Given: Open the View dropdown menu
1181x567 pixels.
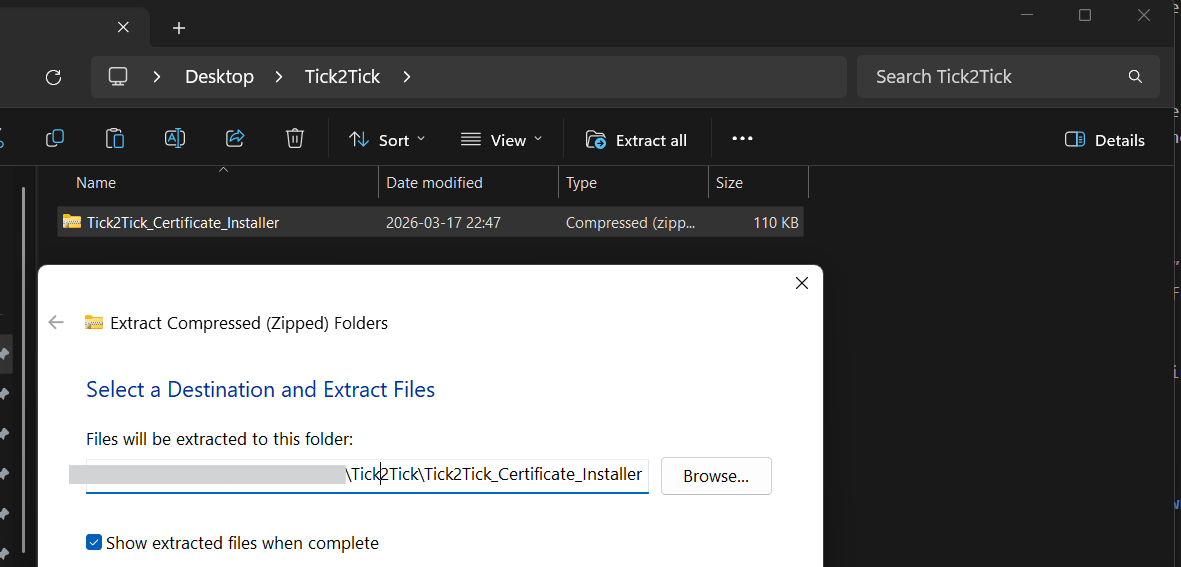Looking at the screenshot, I should coord(501,140).
